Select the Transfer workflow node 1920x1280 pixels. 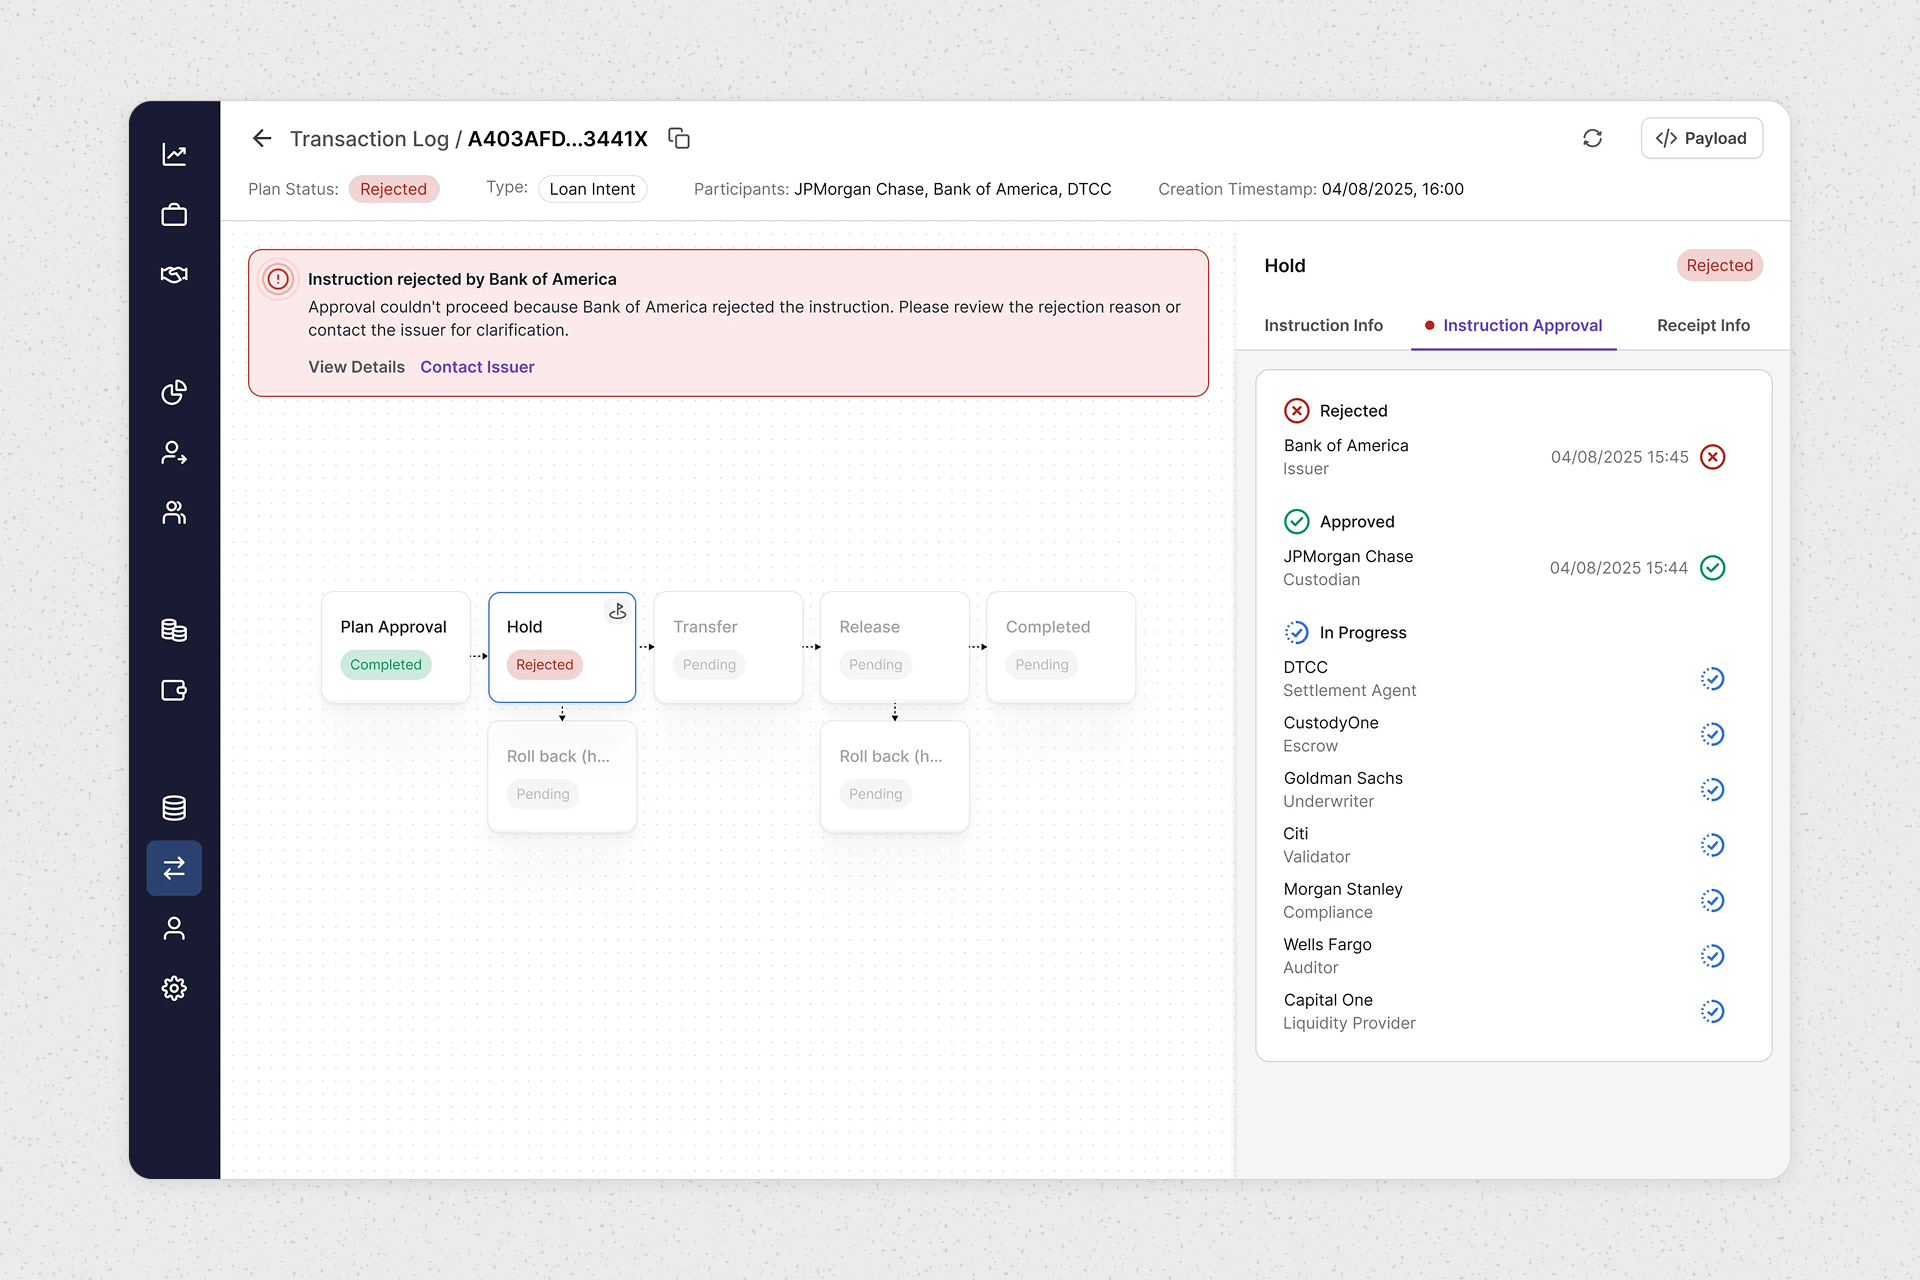click(x=728, y=647)
